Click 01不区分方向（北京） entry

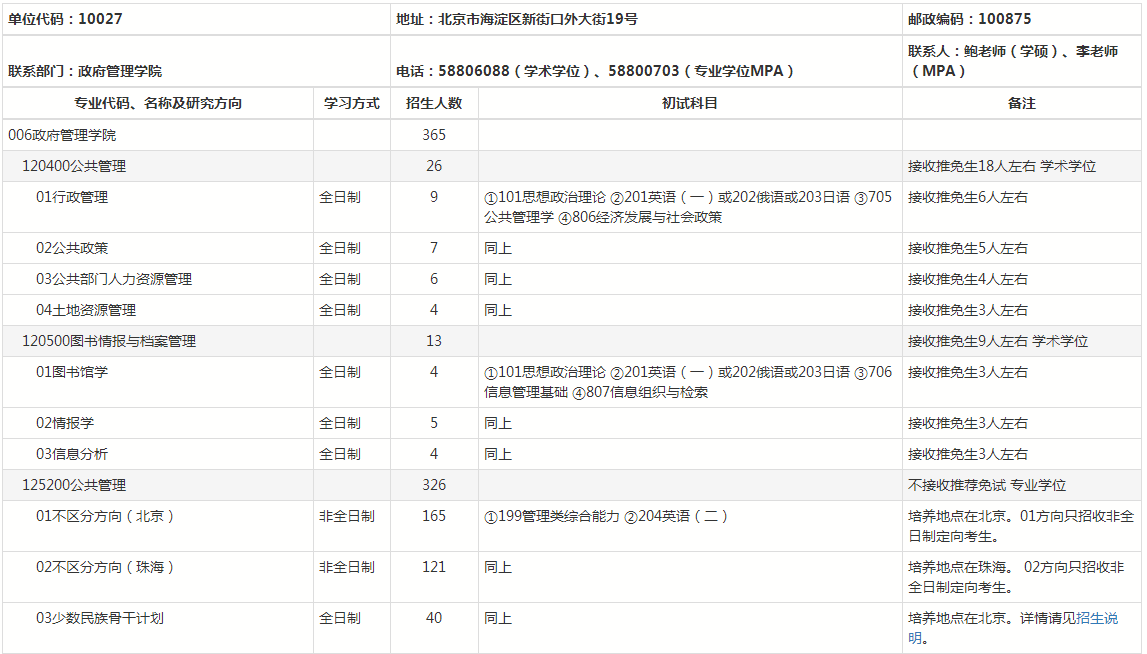(x=106, y=516)
